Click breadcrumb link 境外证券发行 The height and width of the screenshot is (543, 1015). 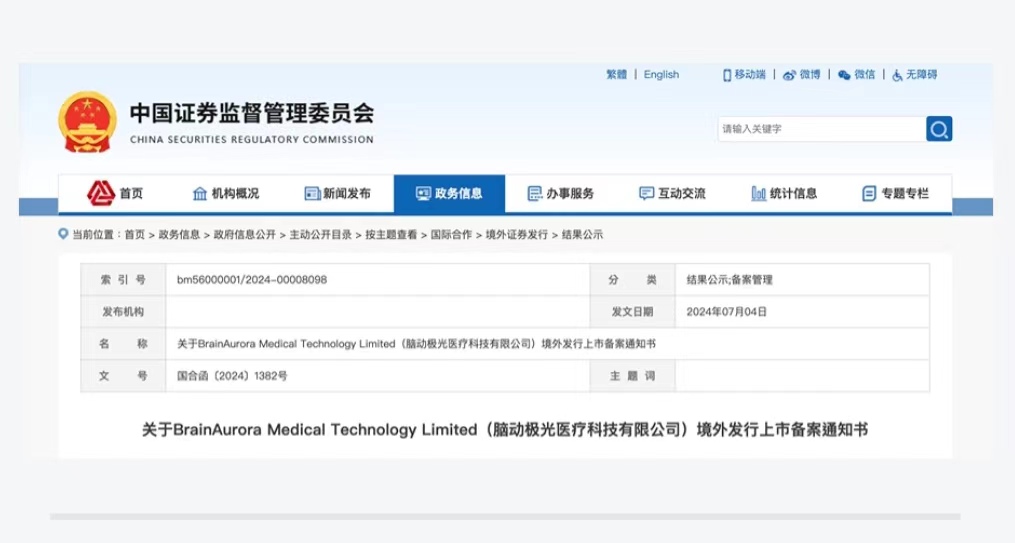pyautogui.click(x=517, y=234)
